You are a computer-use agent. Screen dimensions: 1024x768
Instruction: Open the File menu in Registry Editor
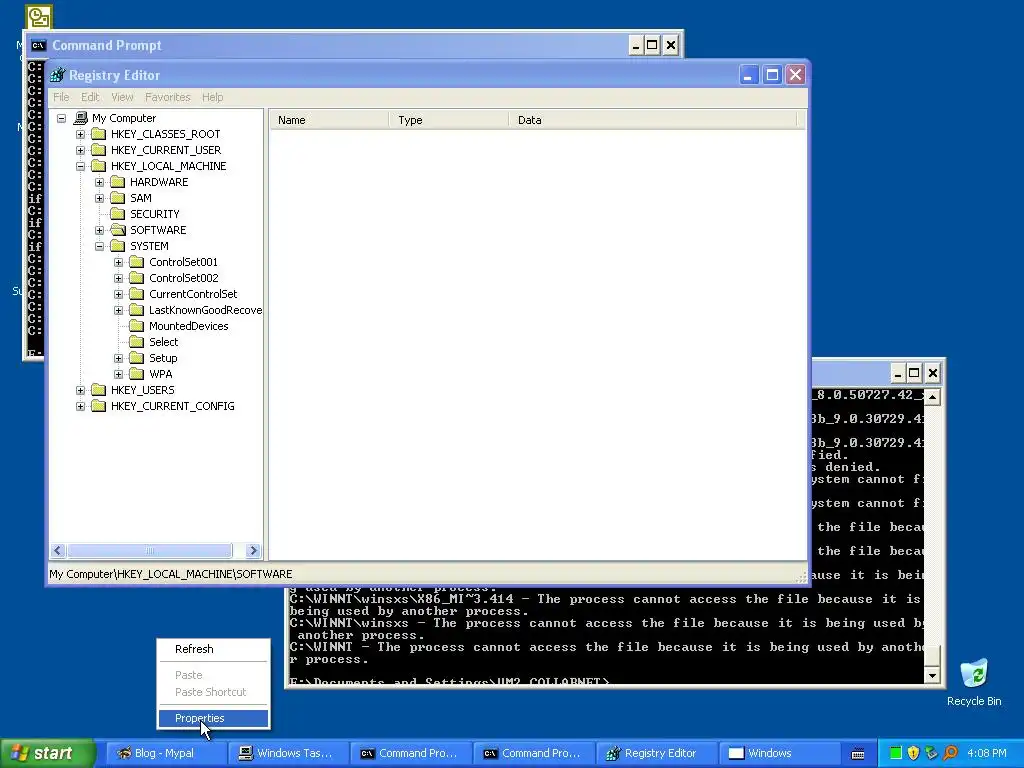coord(61,97)
